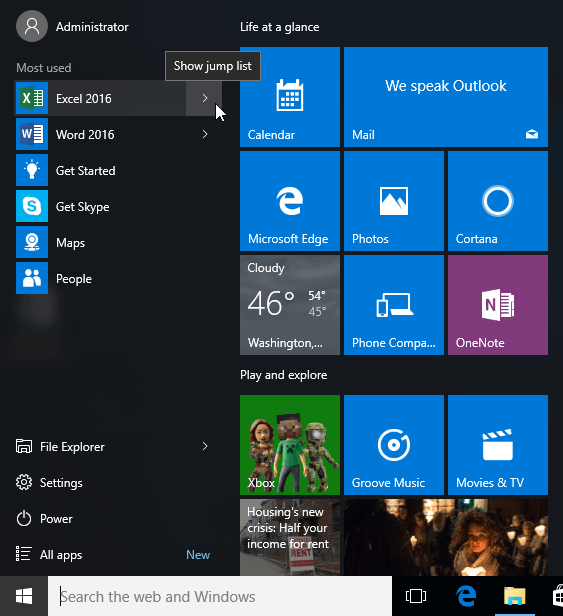The width and height of the screenshot is (563, 616).
Task: Show the jump list for Excel 2016
Action: click(x=204, y=98)
